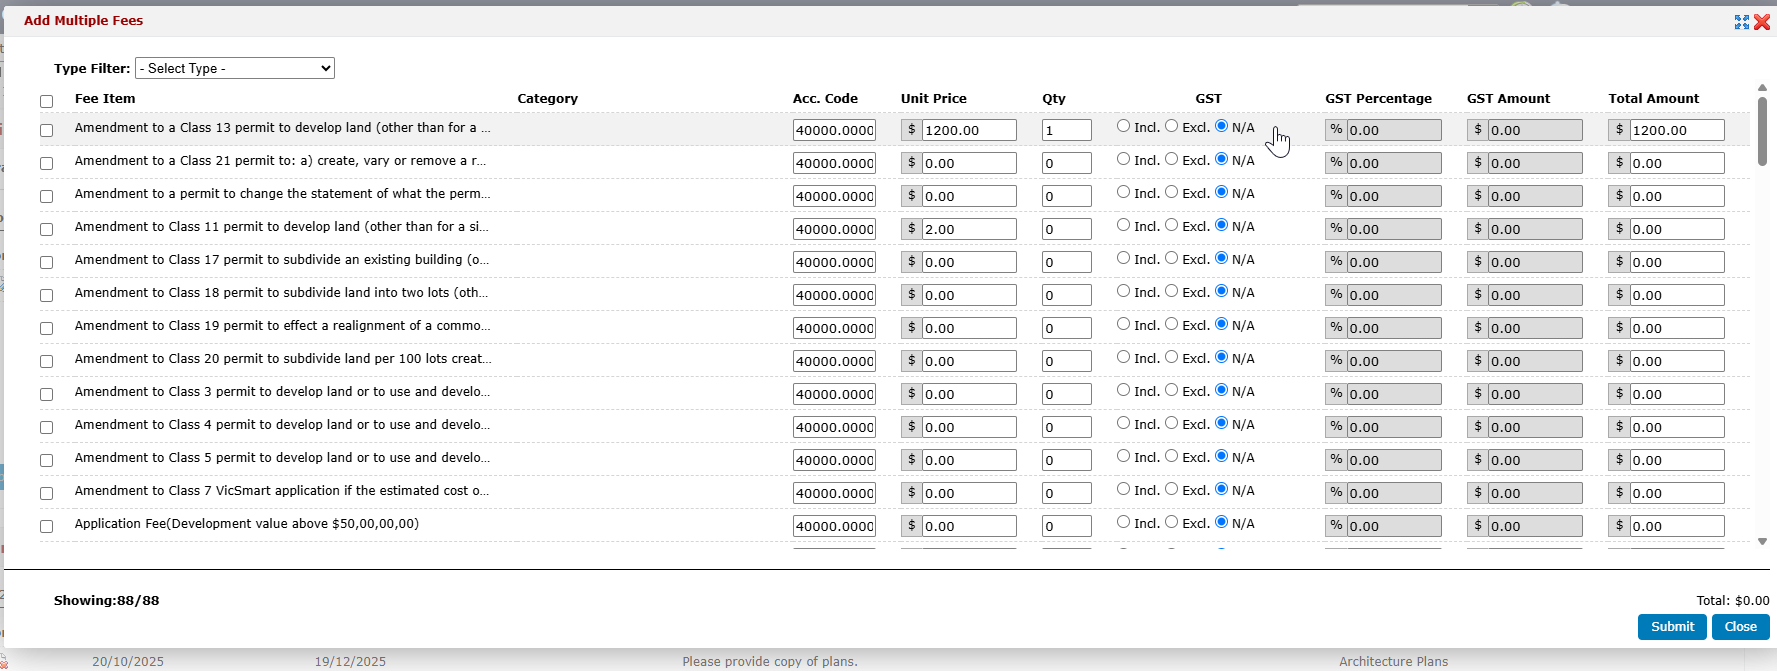The height and width of the screenshot is (671, 1777).
Task: Click Unit Price field showing 1200.00
Action: pyautogui.click(x=968, y=130)
